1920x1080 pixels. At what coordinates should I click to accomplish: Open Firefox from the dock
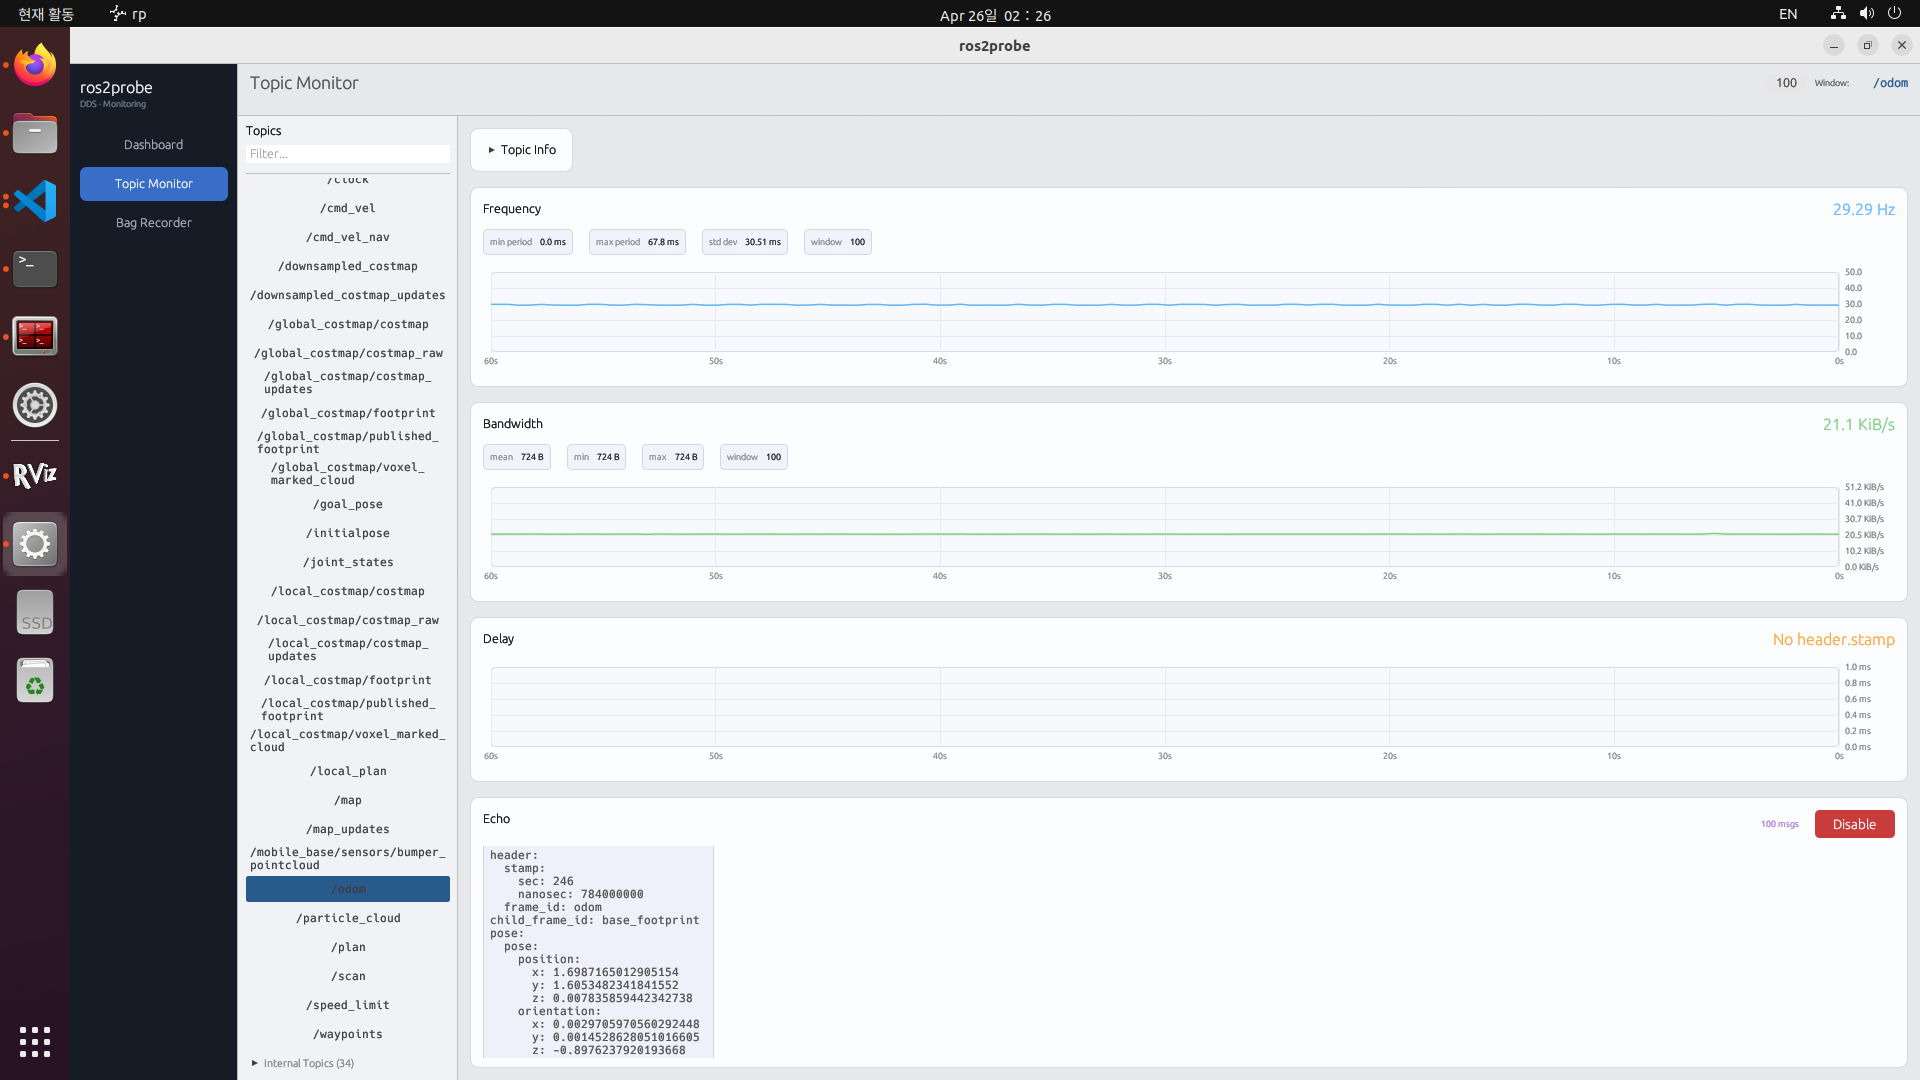35,65
